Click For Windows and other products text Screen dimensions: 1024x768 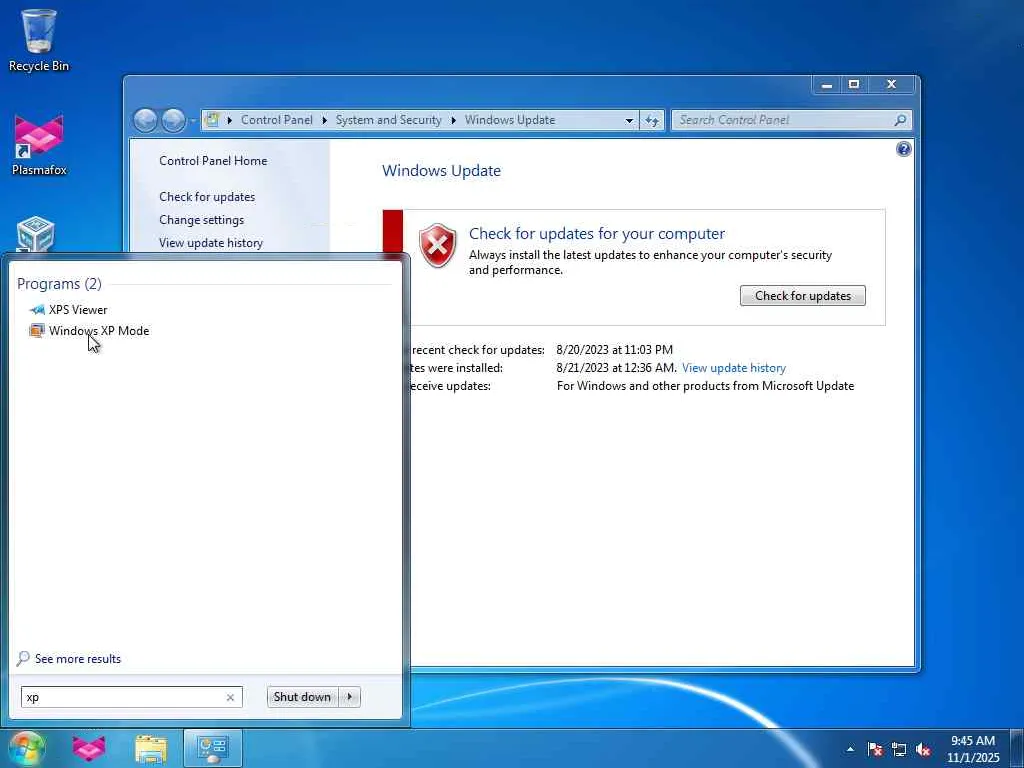pyautogui.click(x=705, y=386)
